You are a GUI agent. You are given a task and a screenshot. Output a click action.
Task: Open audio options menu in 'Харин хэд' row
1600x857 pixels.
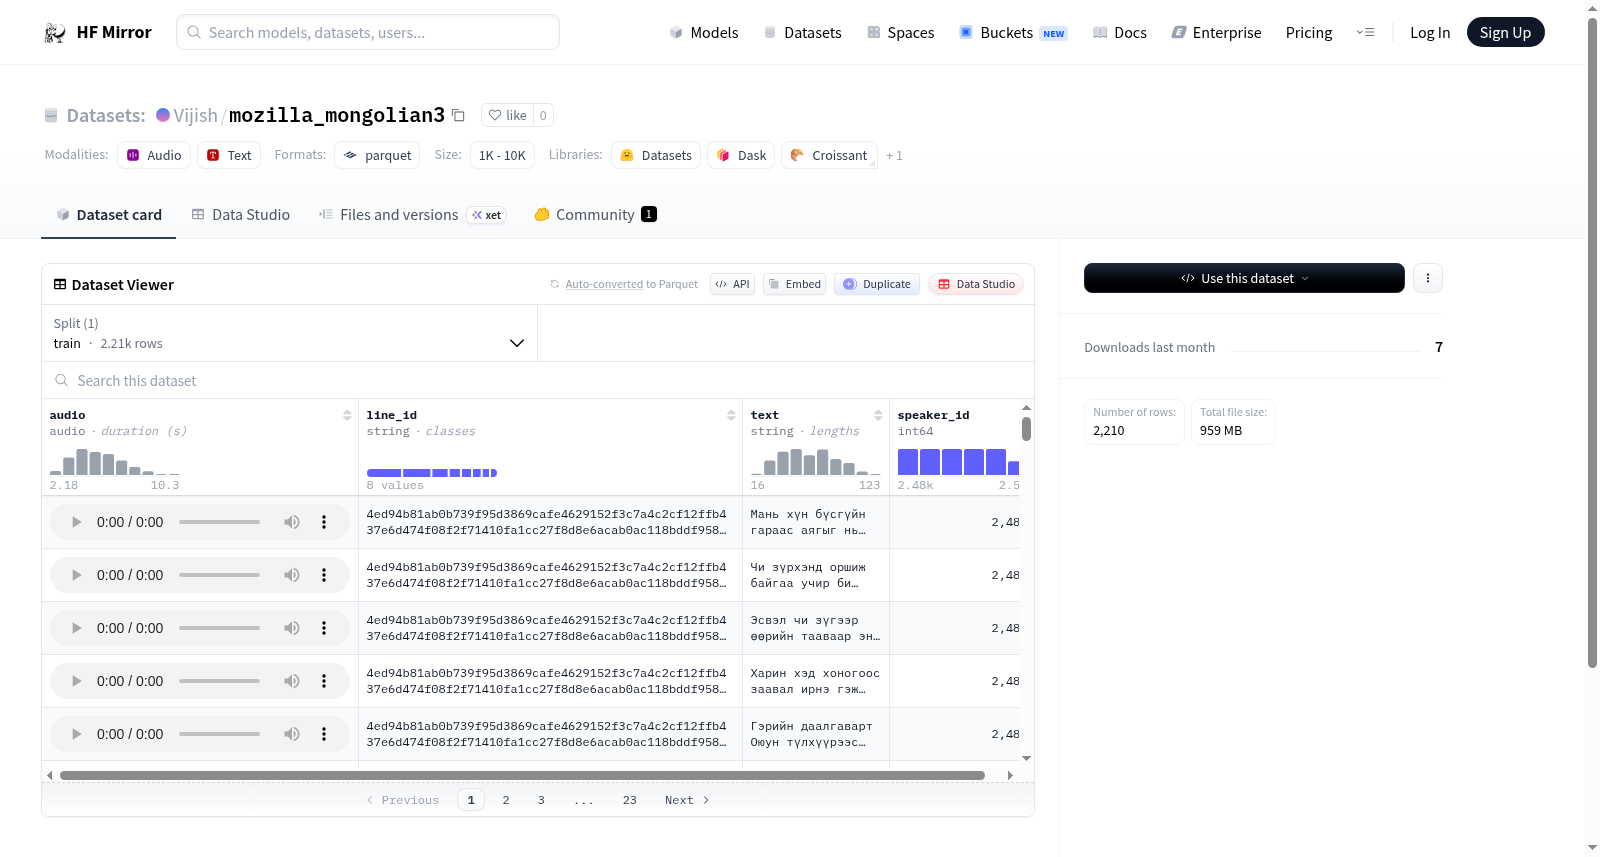pyautogui.click(x=324, y=681)
